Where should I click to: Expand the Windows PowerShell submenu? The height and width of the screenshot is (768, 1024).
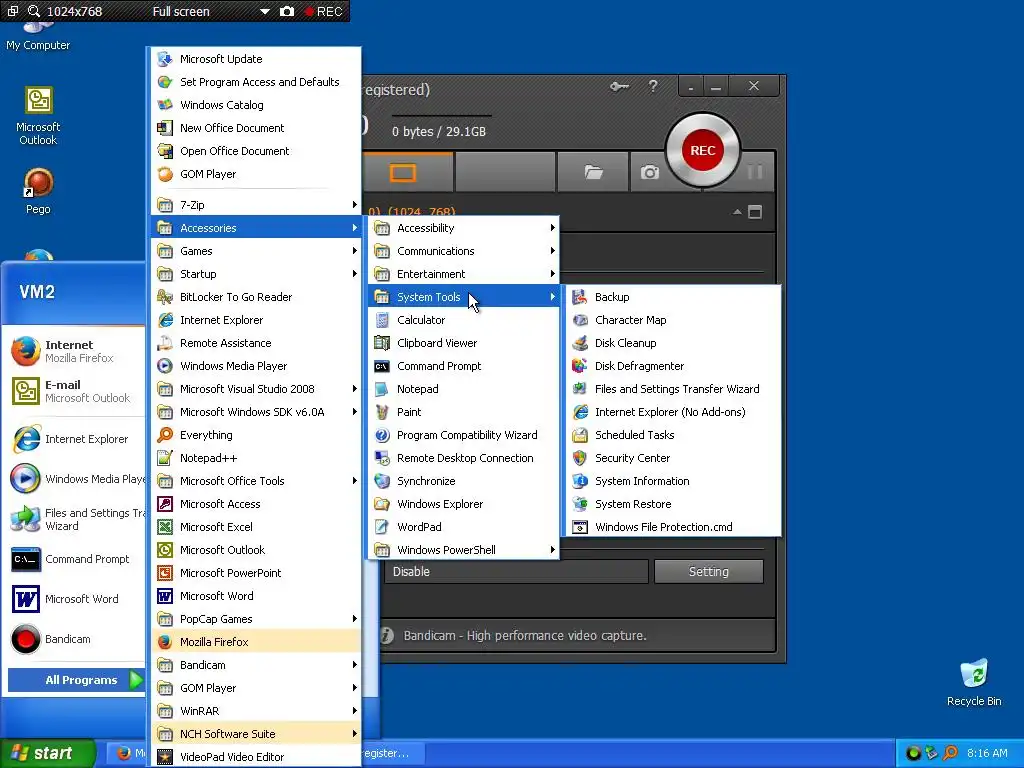pyautogui.click(x=464, y=550)
